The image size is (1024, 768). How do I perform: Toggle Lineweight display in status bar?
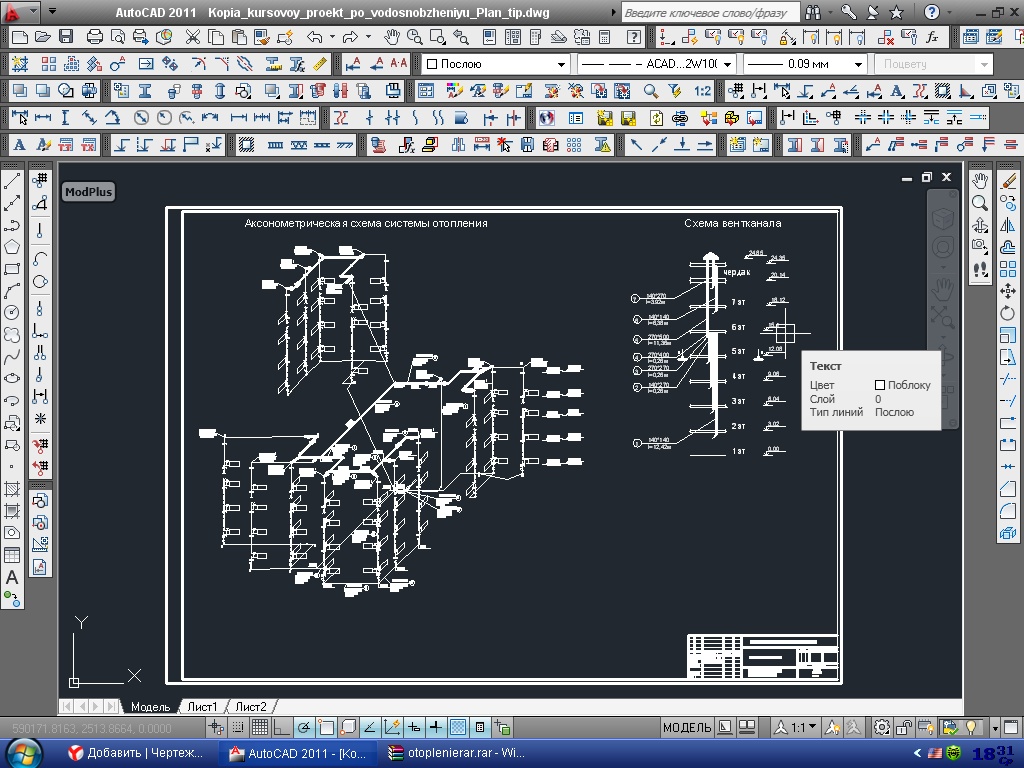[436, 727]
